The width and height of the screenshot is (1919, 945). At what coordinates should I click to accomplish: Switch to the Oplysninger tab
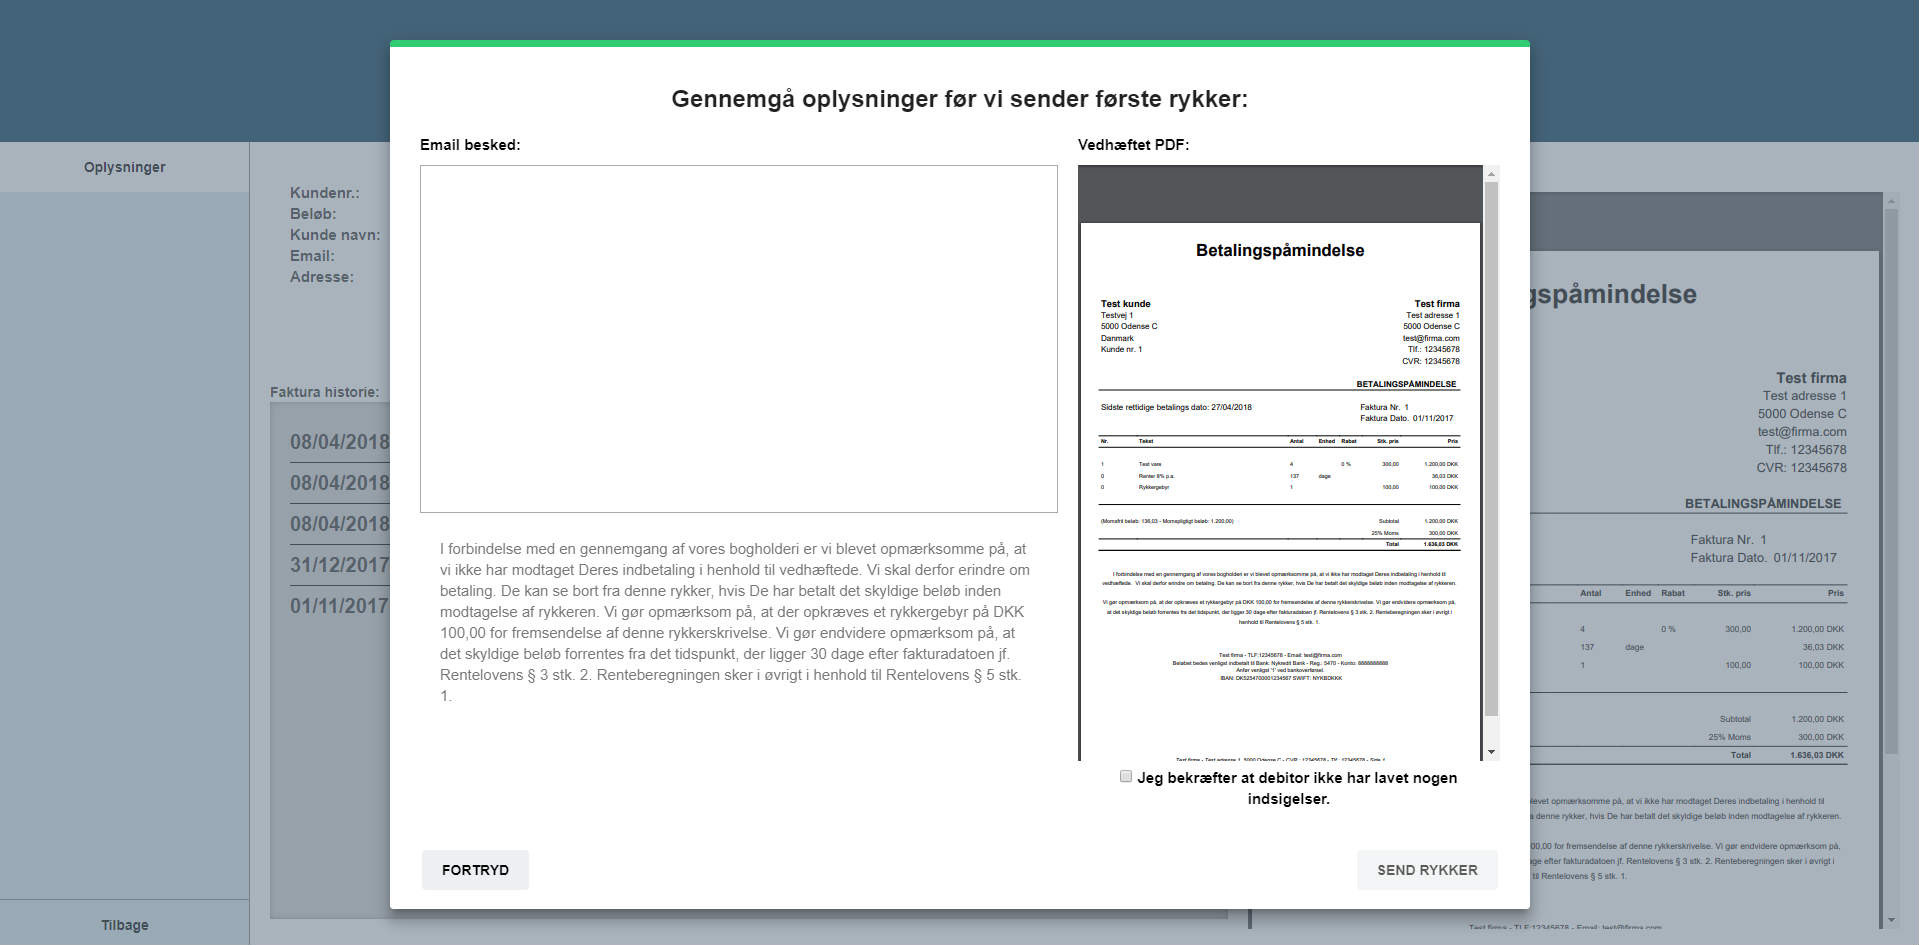124,167
